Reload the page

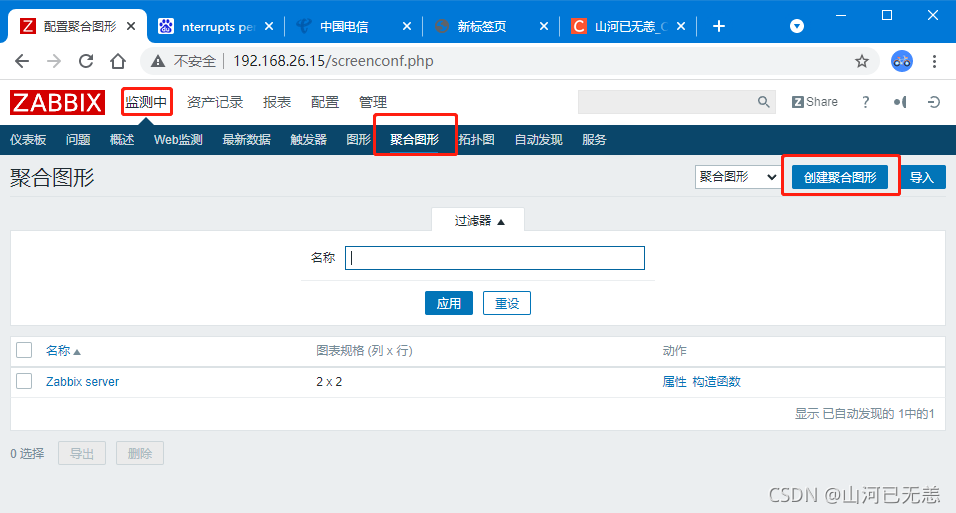coord(86,61)
